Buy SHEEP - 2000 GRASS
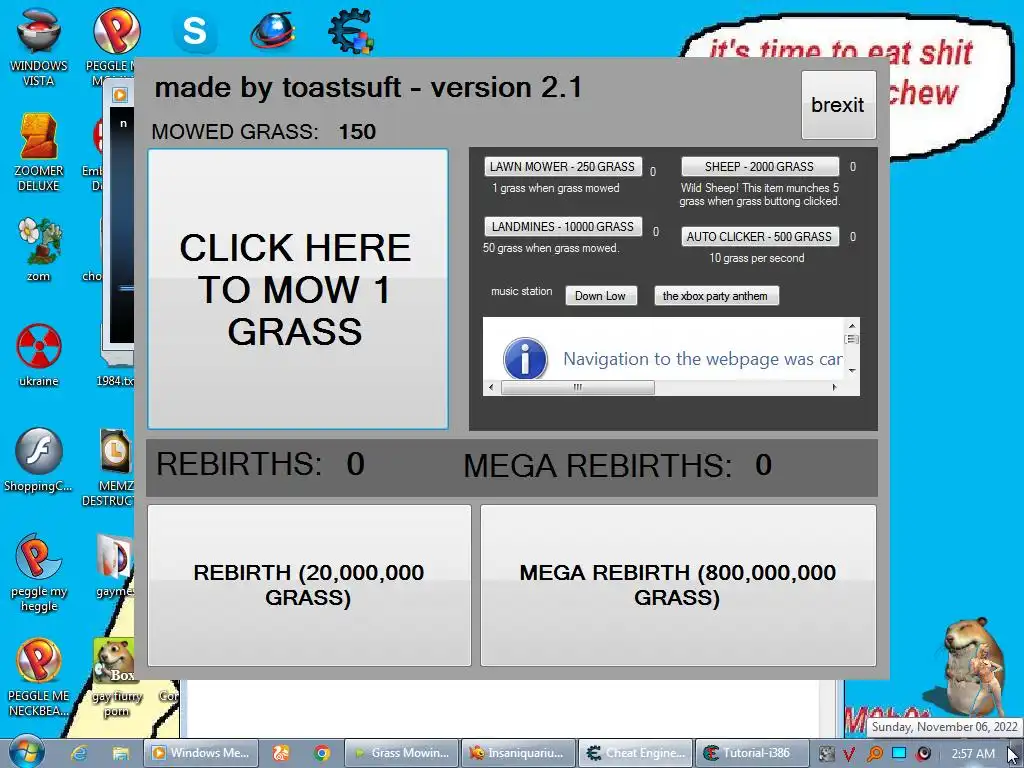Screen dimensions: 1024x768 (760, 167)
